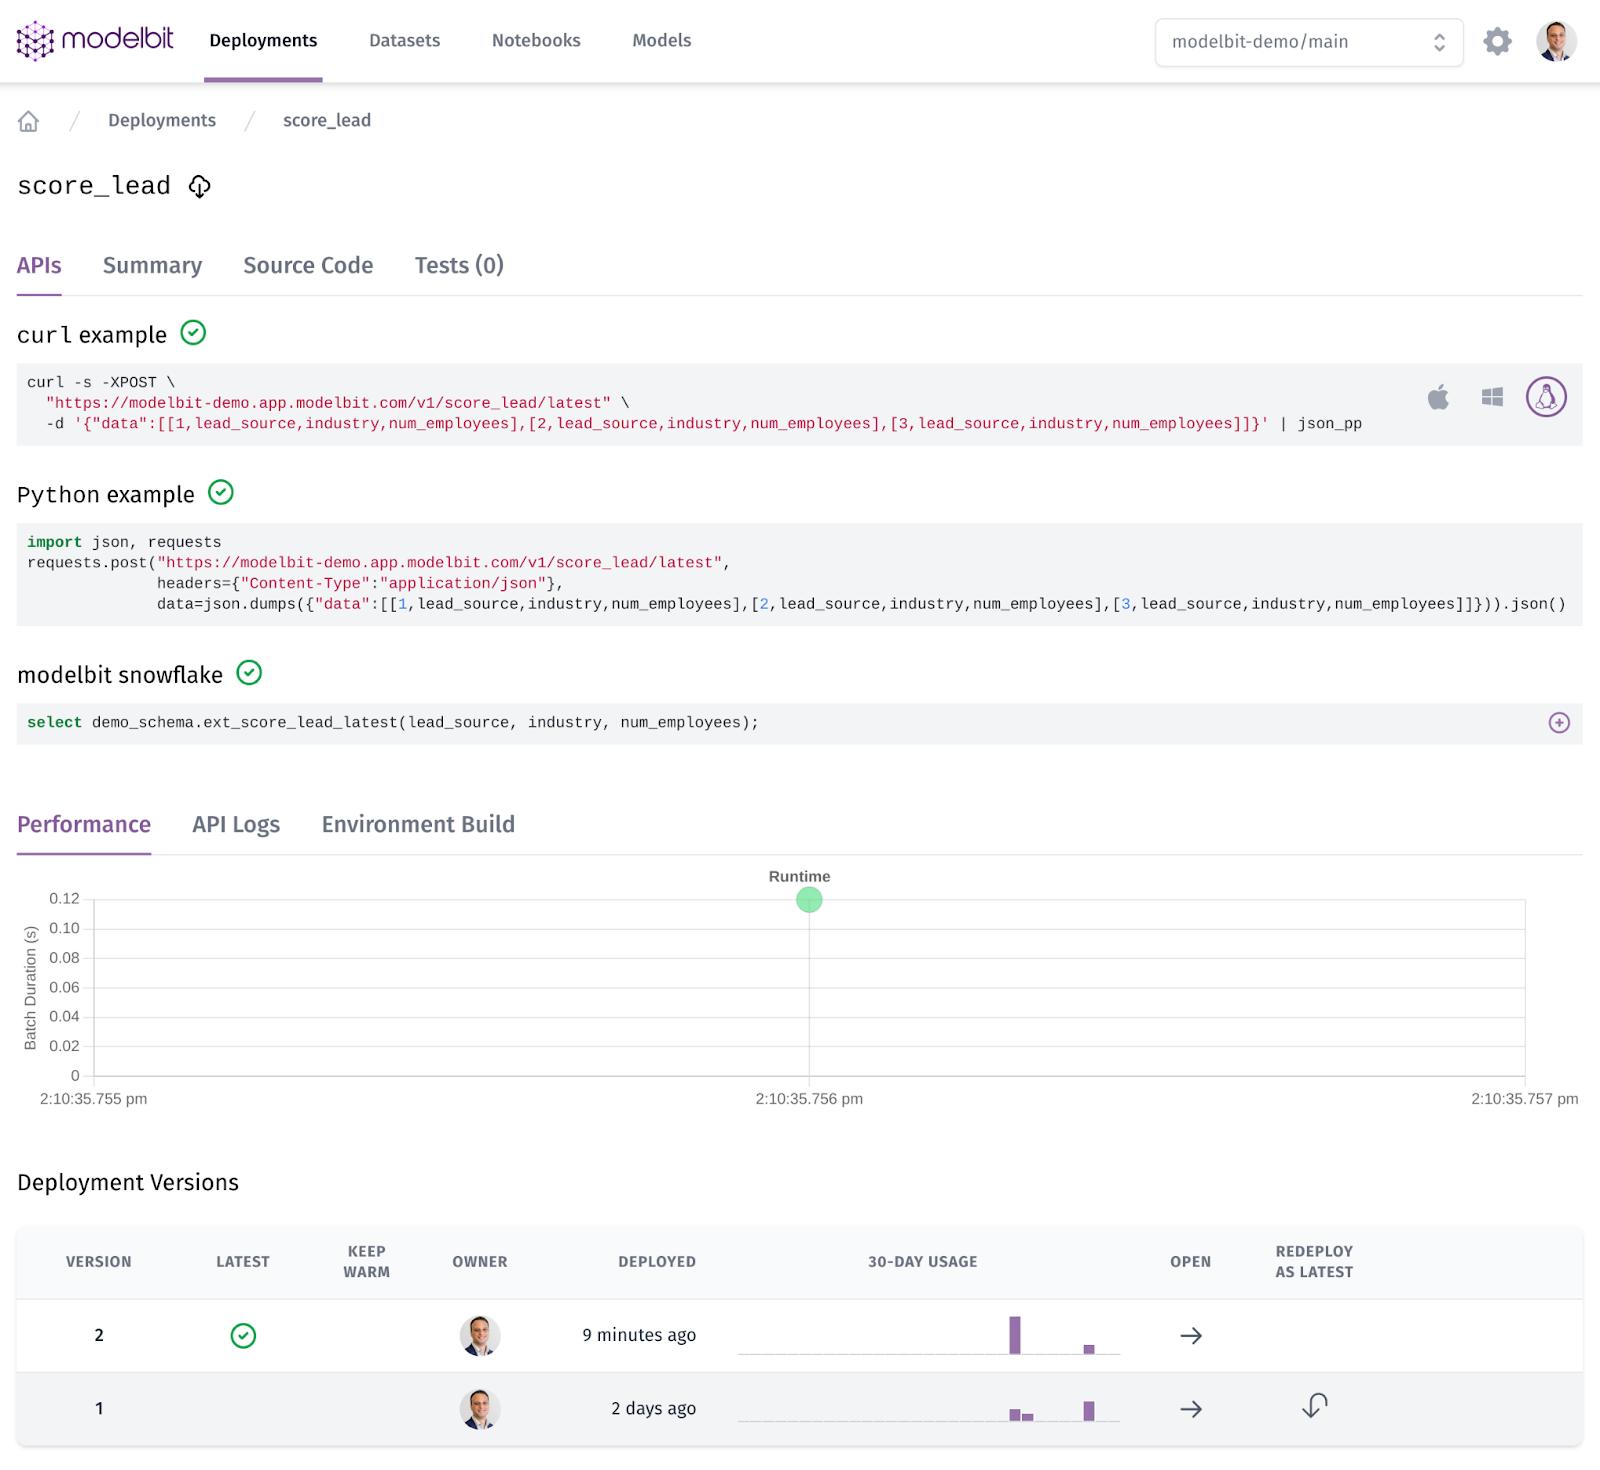Click version number 1 cell

99,1409
